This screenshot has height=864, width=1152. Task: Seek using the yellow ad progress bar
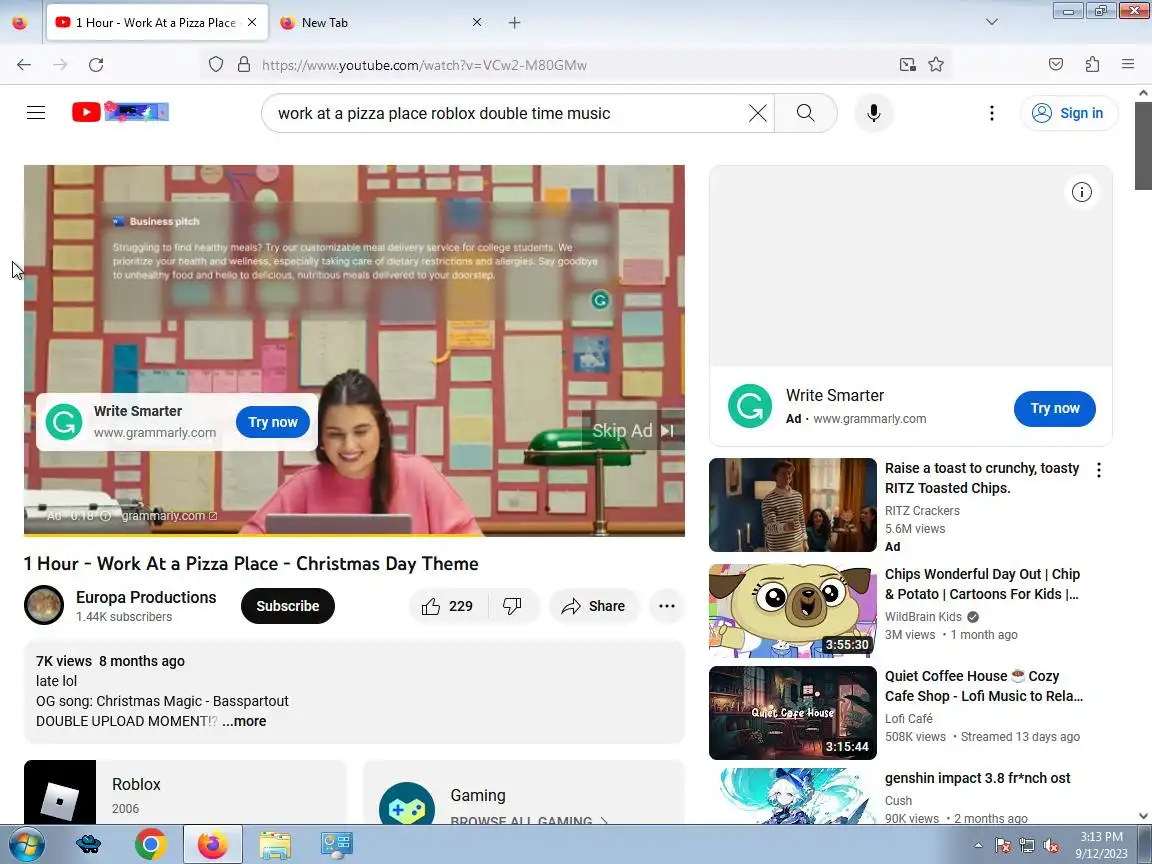(354, 534)
